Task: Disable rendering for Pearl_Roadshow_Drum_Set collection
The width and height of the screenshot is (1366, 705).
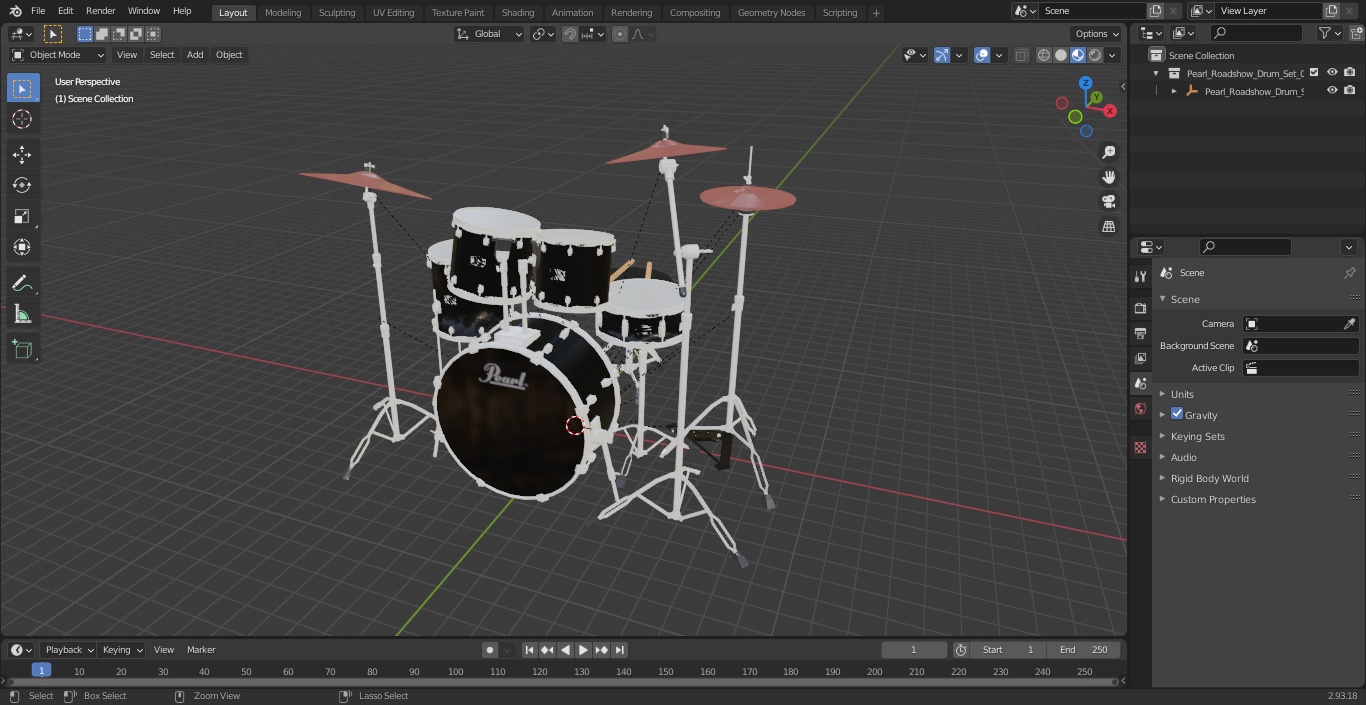Action: [1350, 73]
